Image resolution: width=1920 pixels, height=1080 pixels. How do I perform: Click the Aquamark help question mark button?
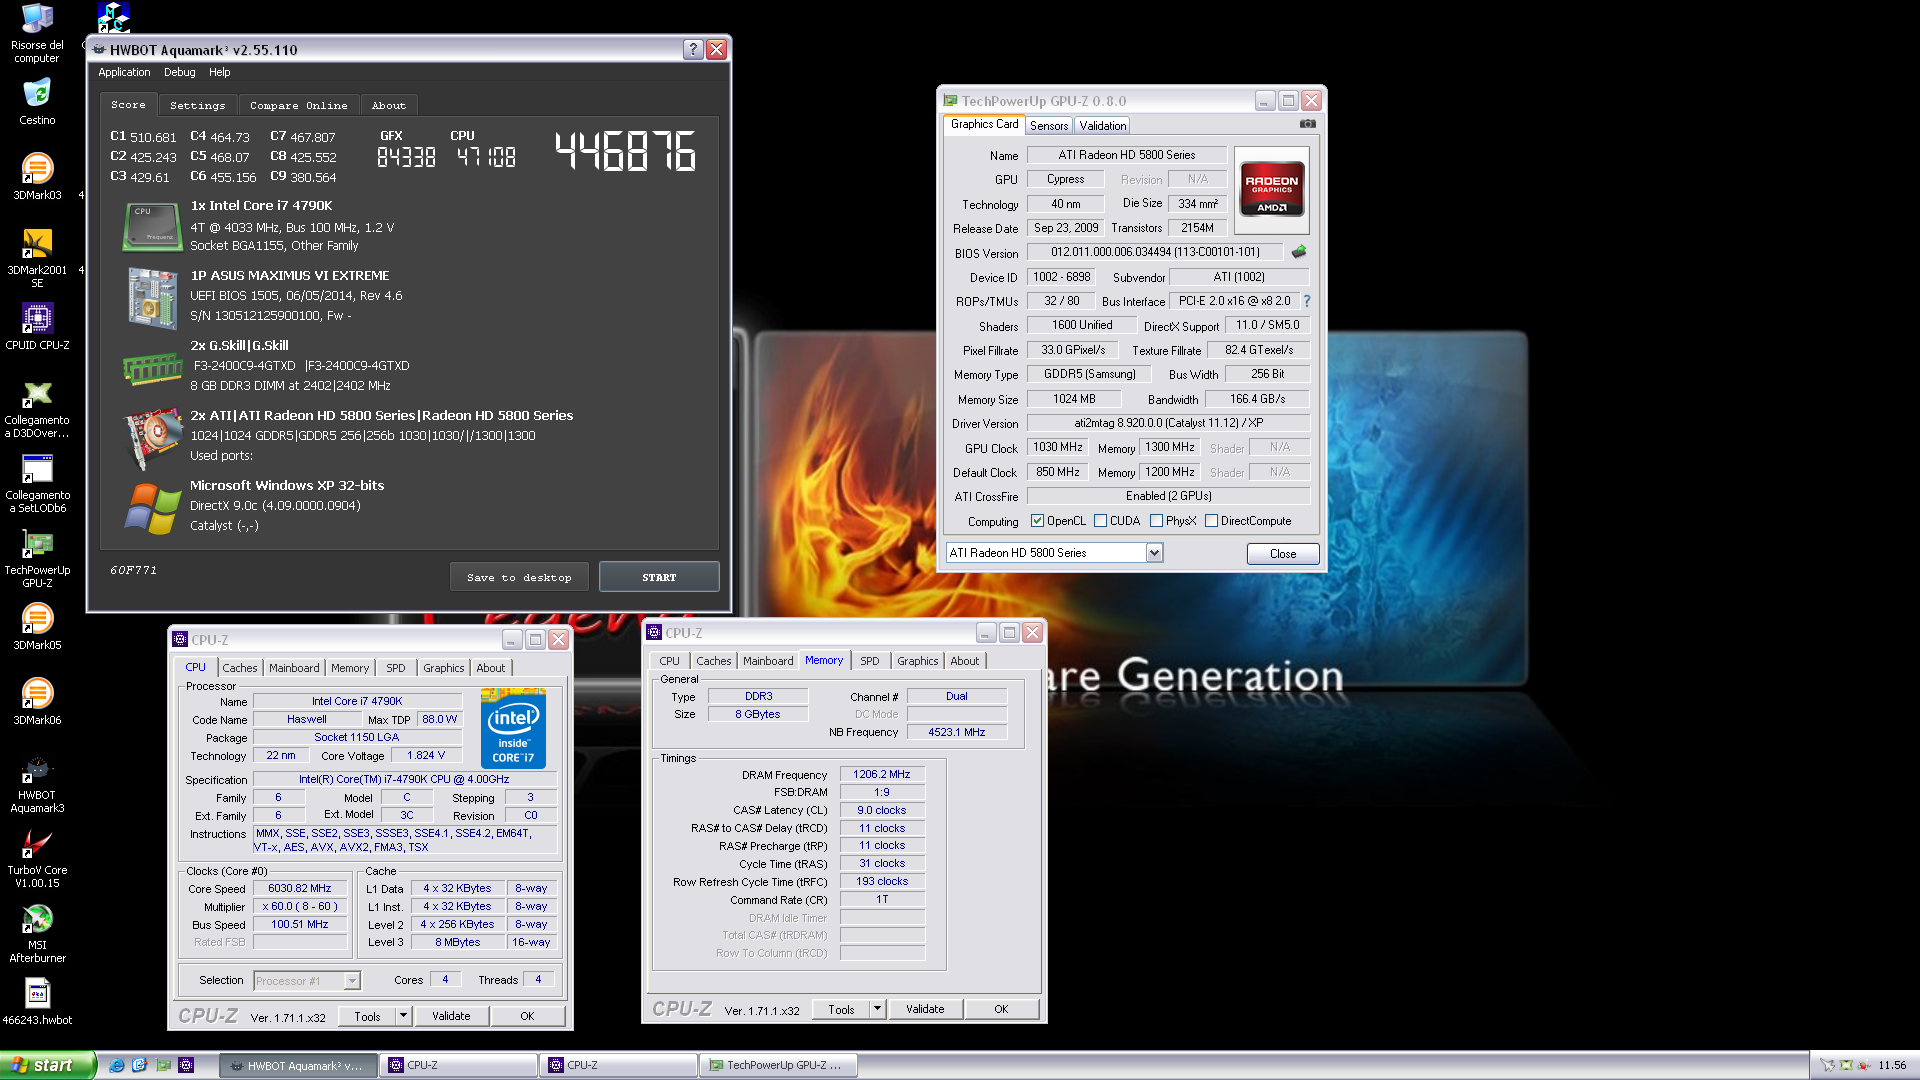tap(693, 50)
